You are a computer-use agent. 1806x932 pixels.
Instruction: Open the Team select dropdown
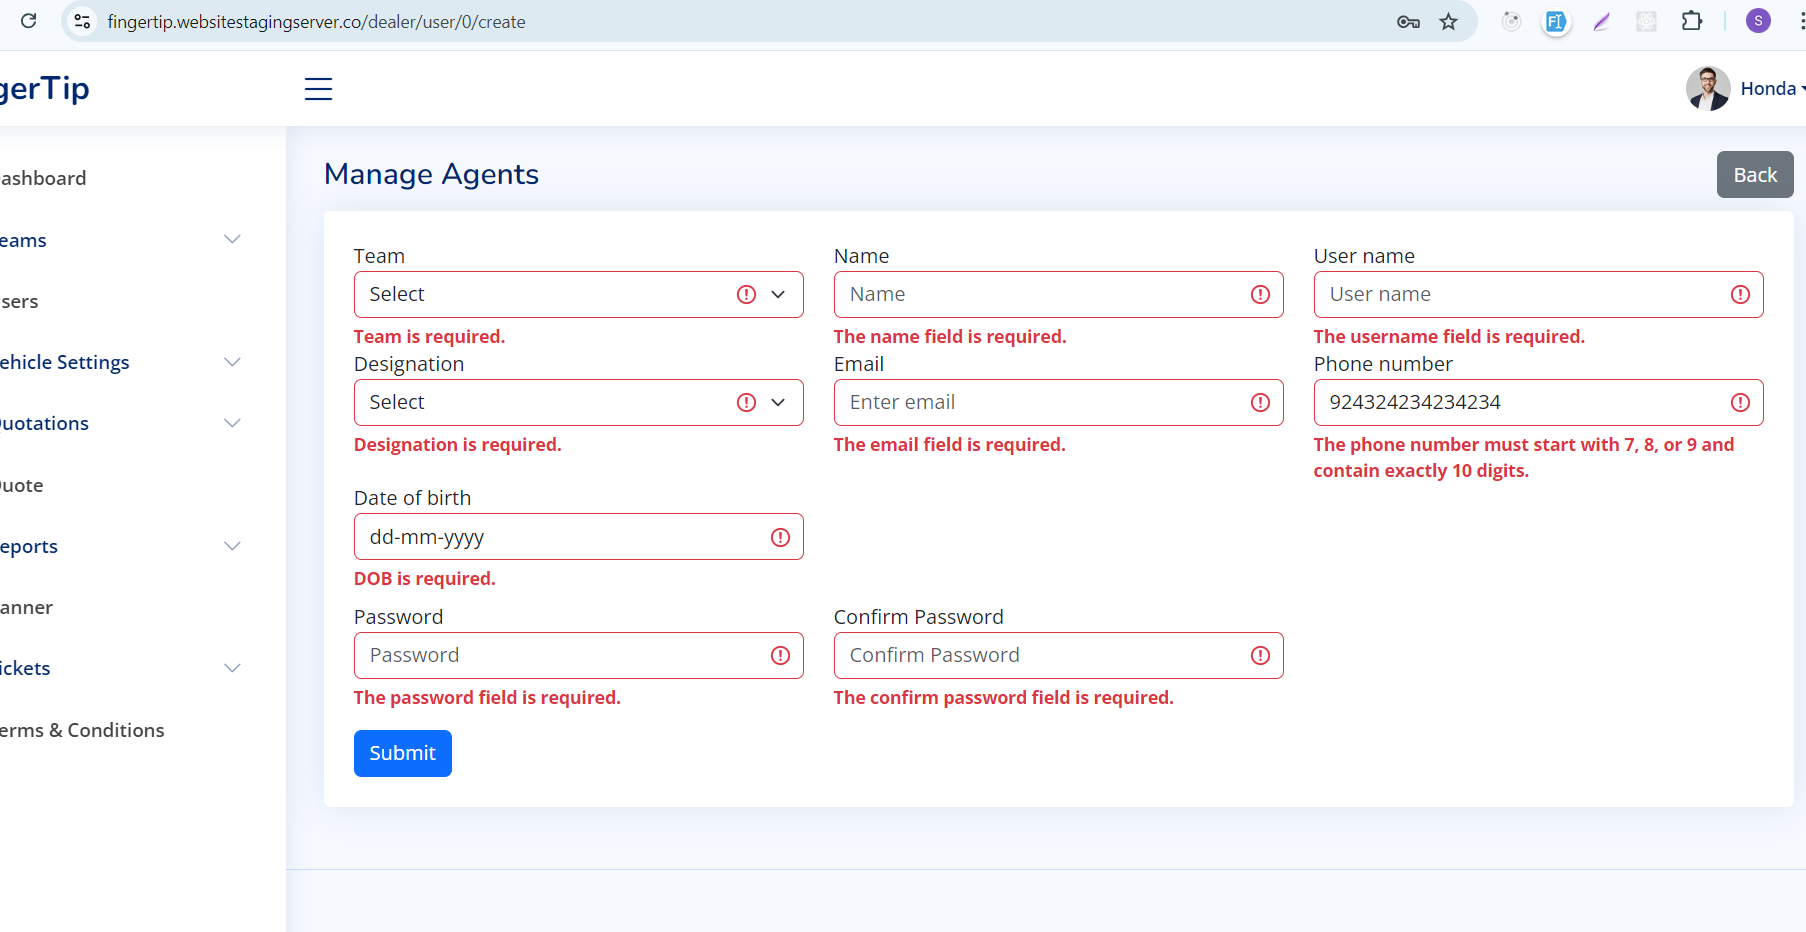click(578, 295)
